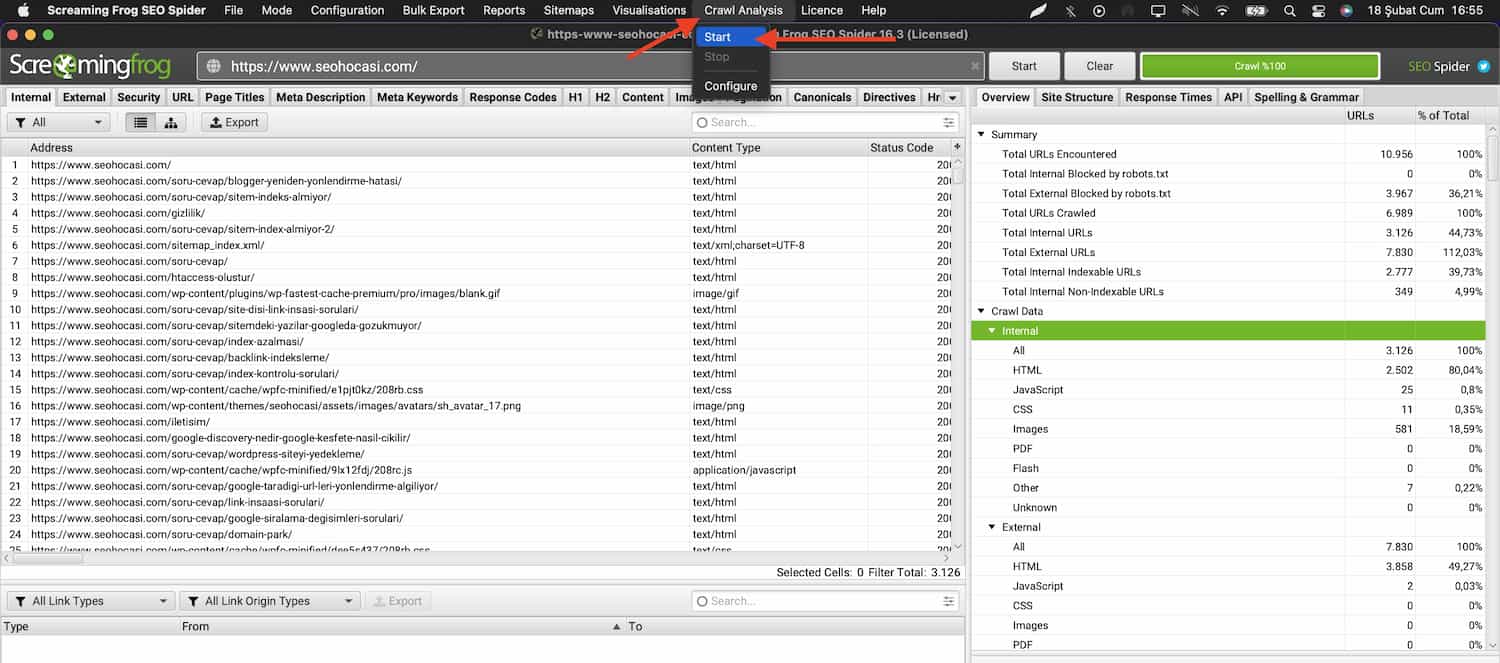
Task: Choose Configure in Crawl Analysis menu
Action: click(730, 86)
